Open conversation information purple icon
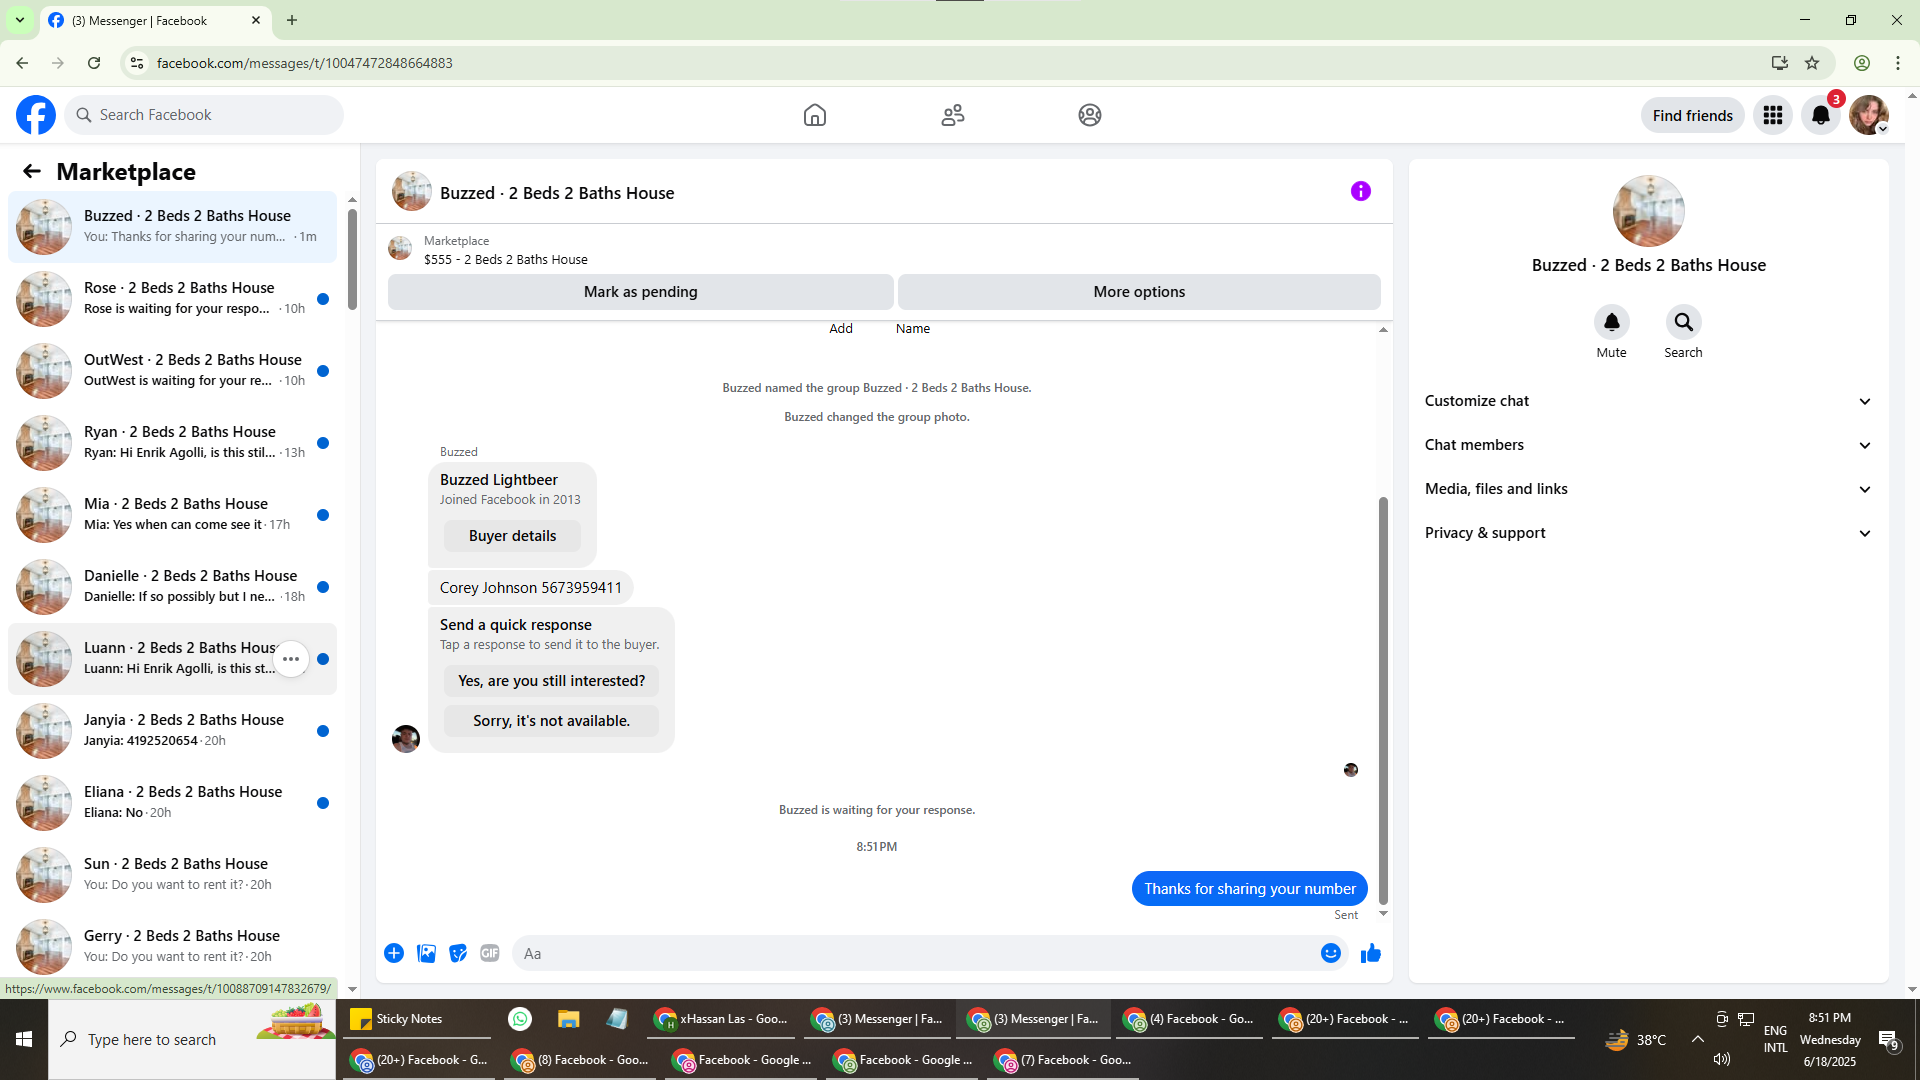Viewport: 1920px width, 1080px height. coord(1361,191)
